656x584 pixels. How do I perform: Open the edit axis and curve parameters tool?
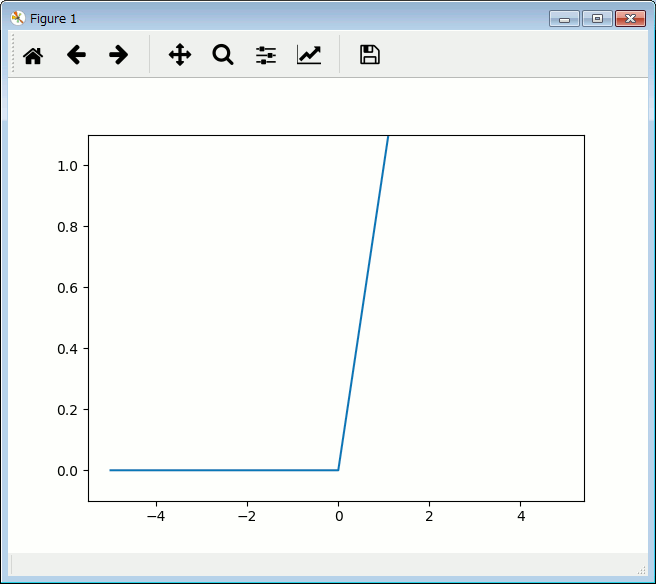click(309, 55)
